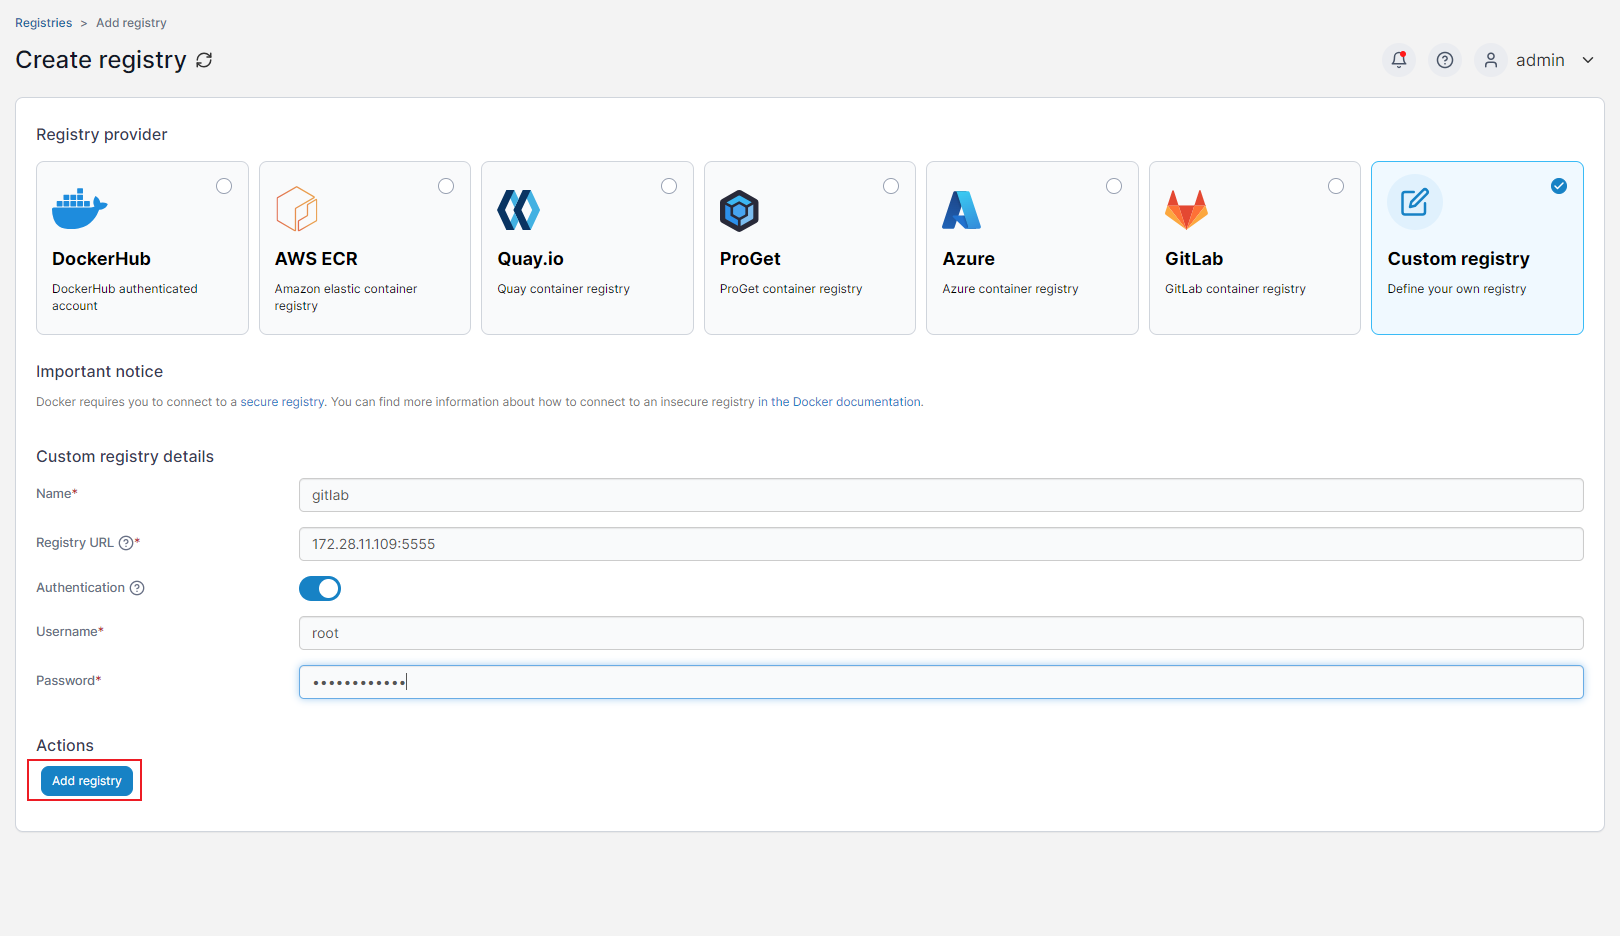Select the DockerHub radio button
The width and height of the screenshot is (1620, 936).
coord(224,186)
